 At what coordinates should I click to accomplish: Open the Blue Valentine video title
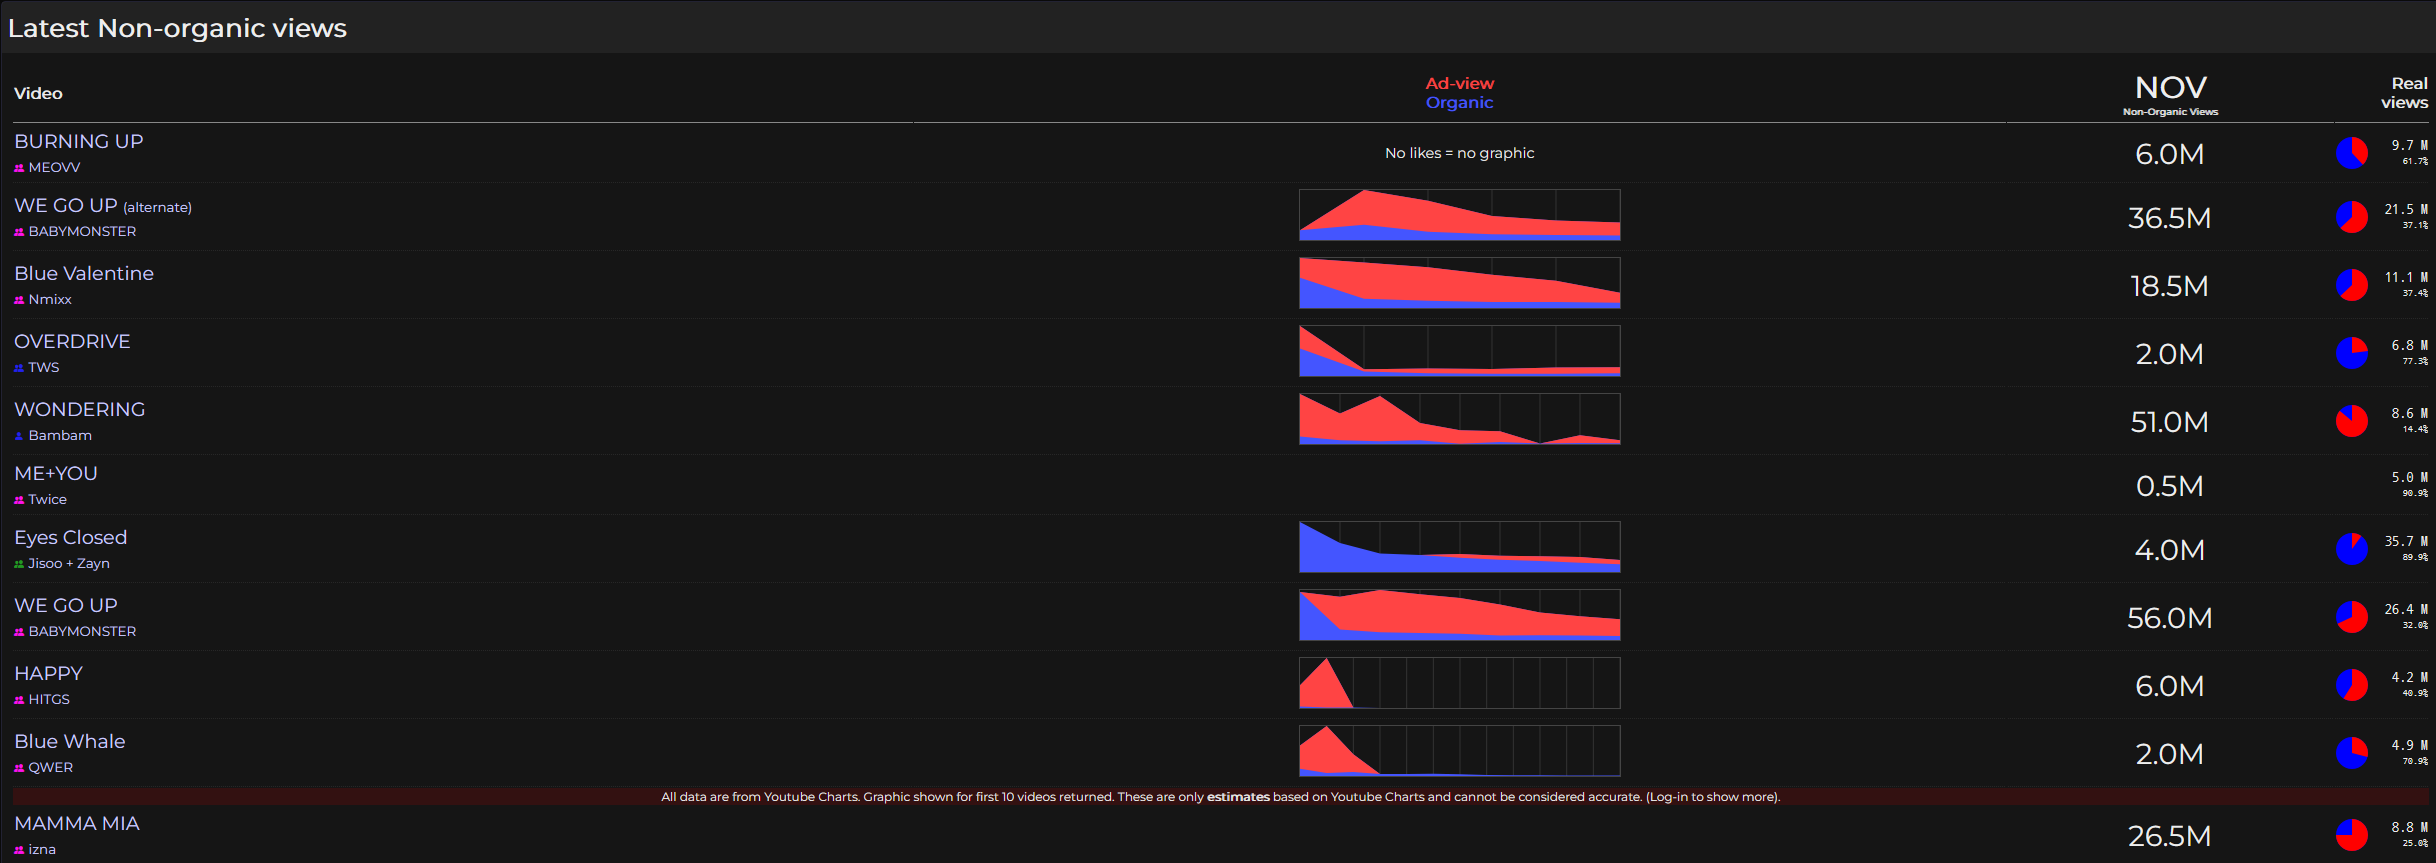point(84,273)
